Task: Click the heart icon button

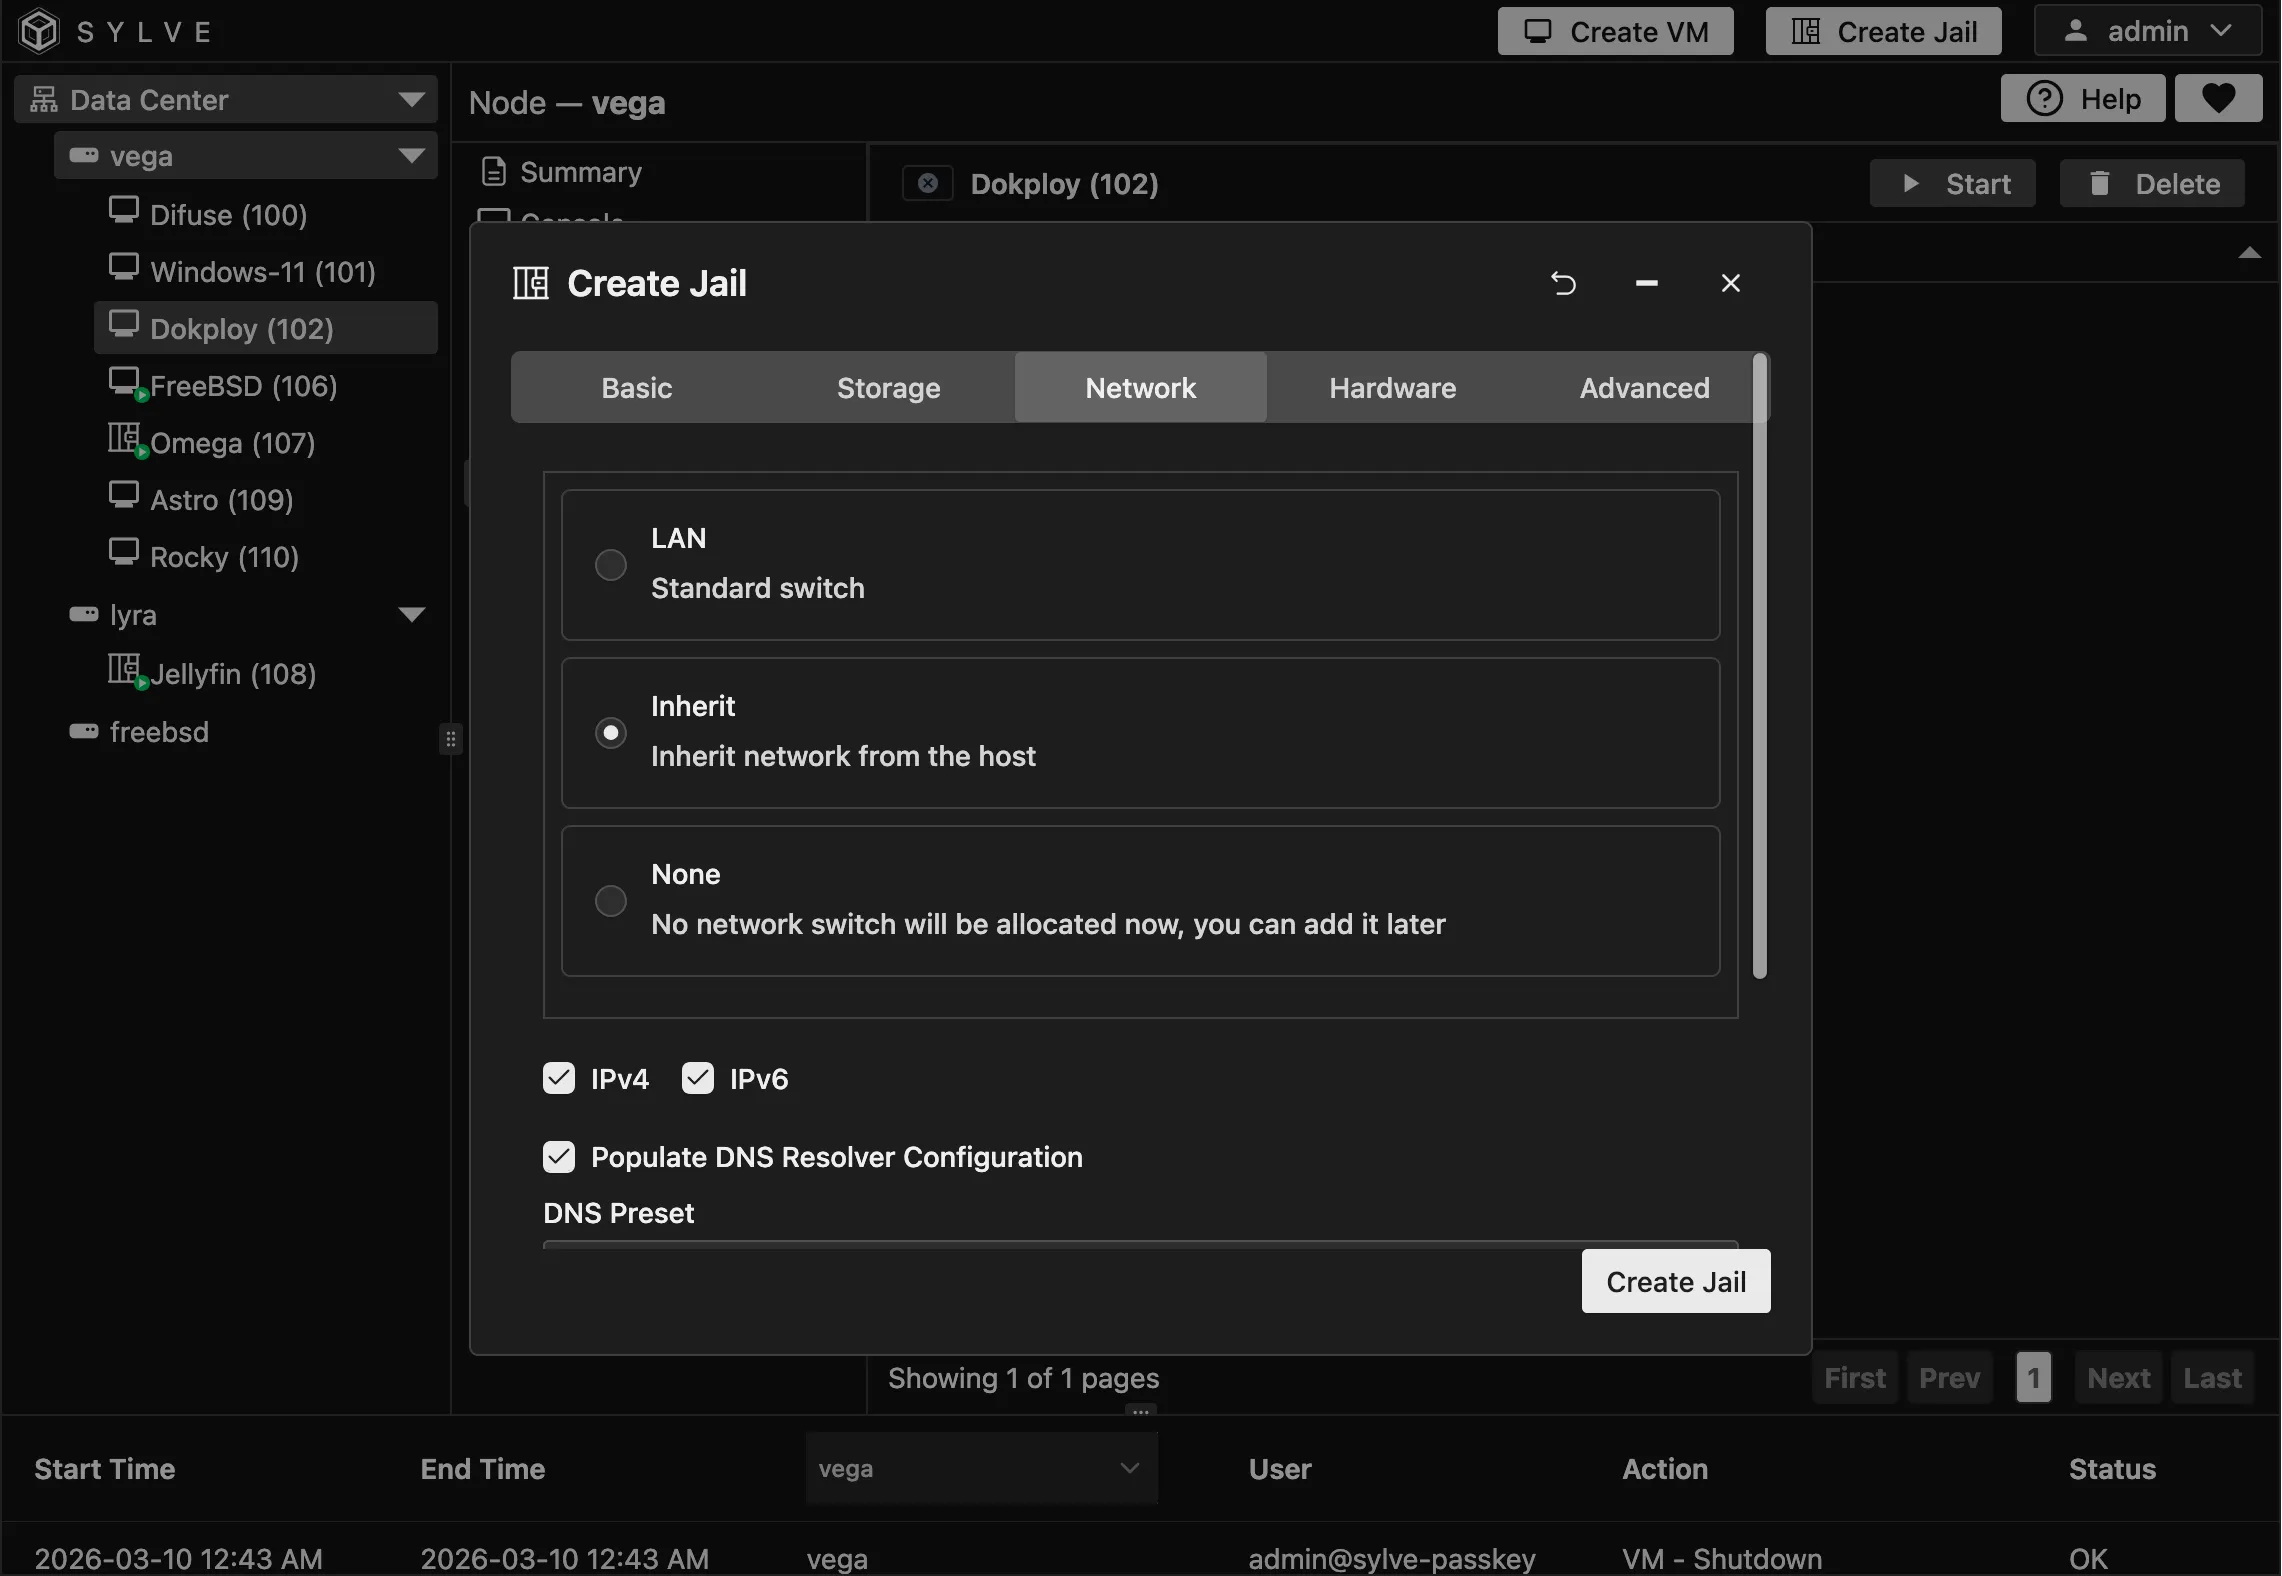Action: tap(2218, 98)
